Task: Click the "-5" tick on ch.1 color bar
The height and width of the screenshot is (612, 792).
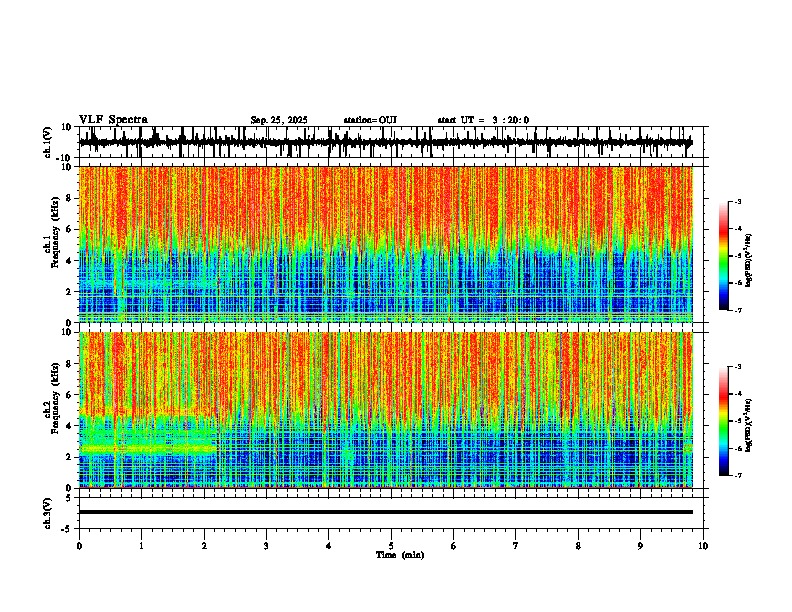Action: pyautogui.click(x=738, y=256)
